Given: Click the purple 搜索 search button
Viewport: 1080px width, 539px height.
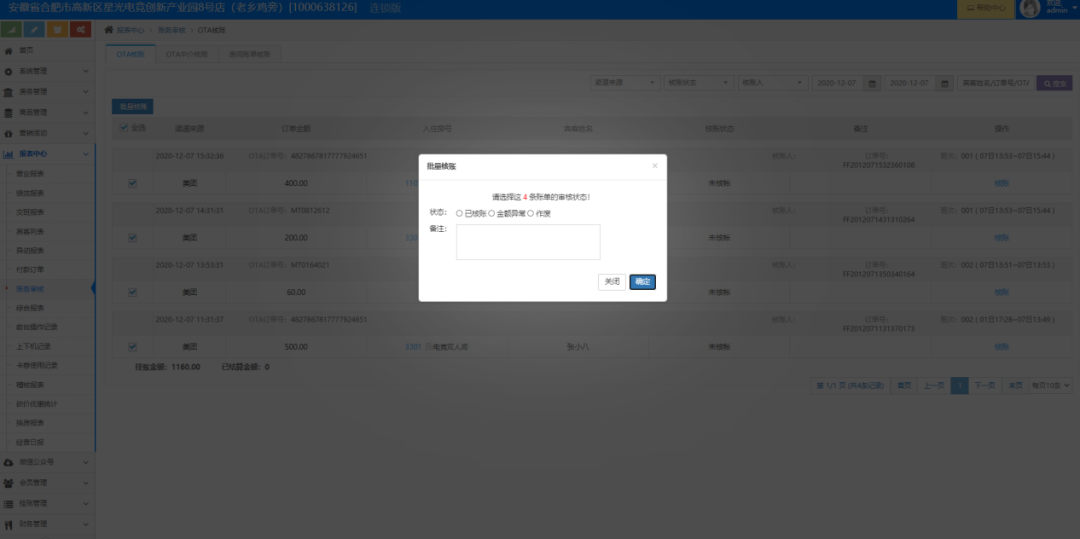Looking at the screenshot, I should tap(1055, 83).
